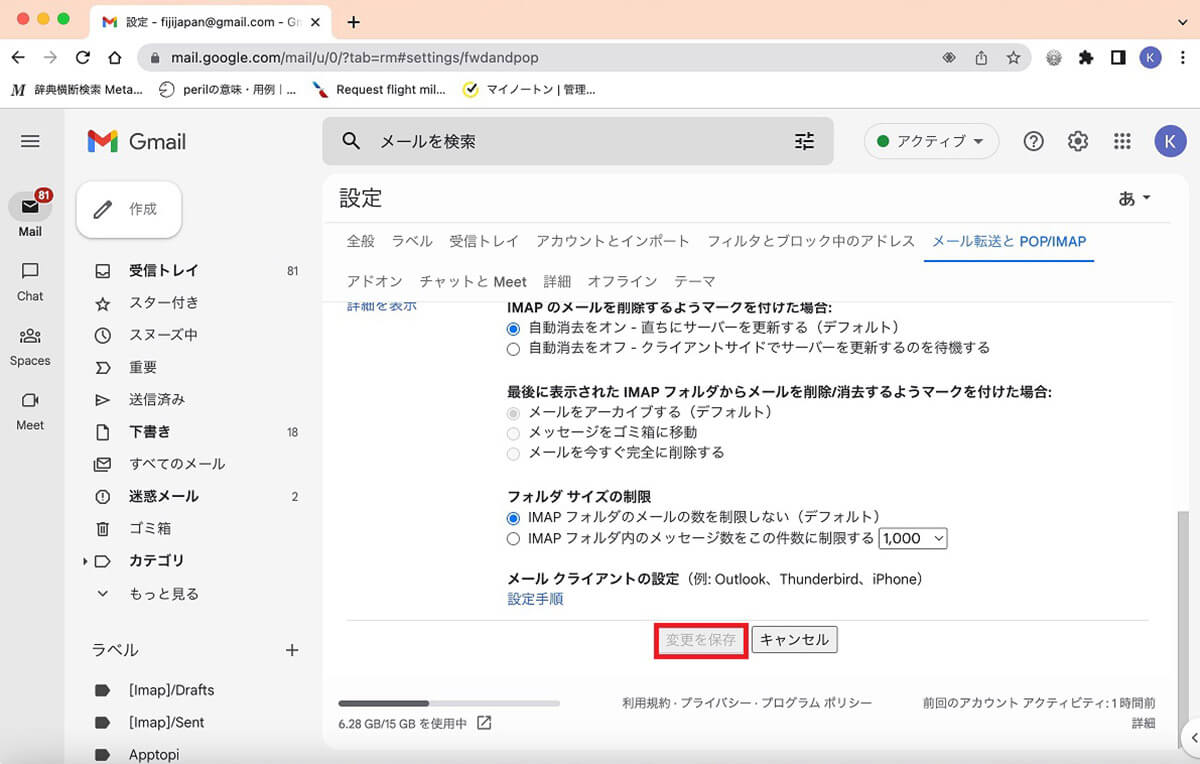Screen dimensions: 1200x764
Task: Click the キャンセル button
Action: point(794,640)
